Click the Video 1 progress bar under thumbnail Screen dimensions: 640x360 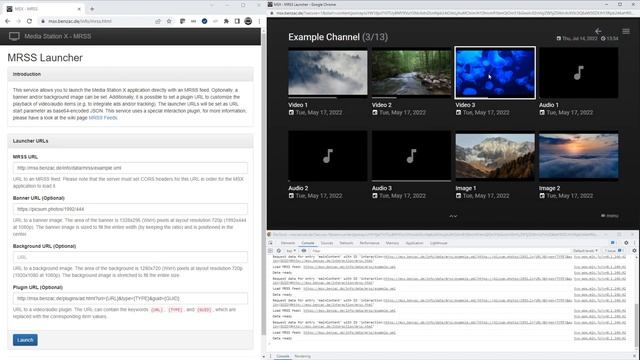328,98
